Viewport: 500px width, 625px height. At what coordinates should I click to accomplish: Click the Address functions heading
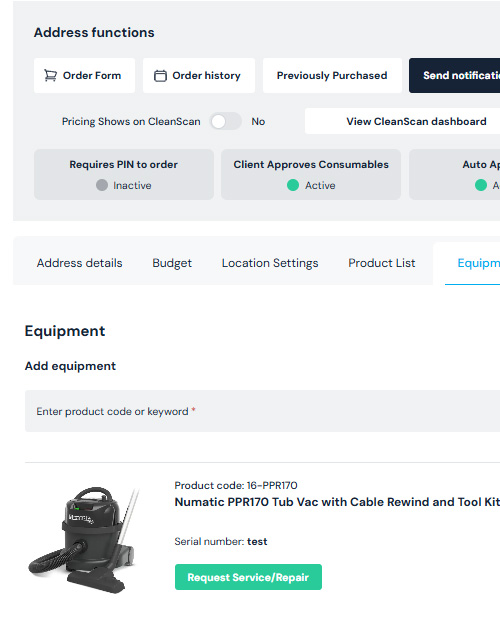point(94,32)
